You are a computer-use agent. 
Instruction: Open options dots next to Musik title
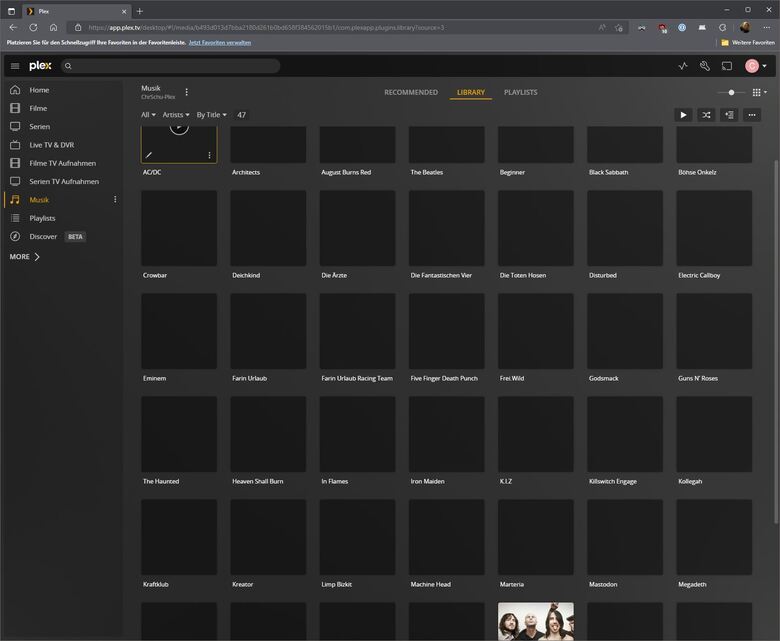point(187,92)
